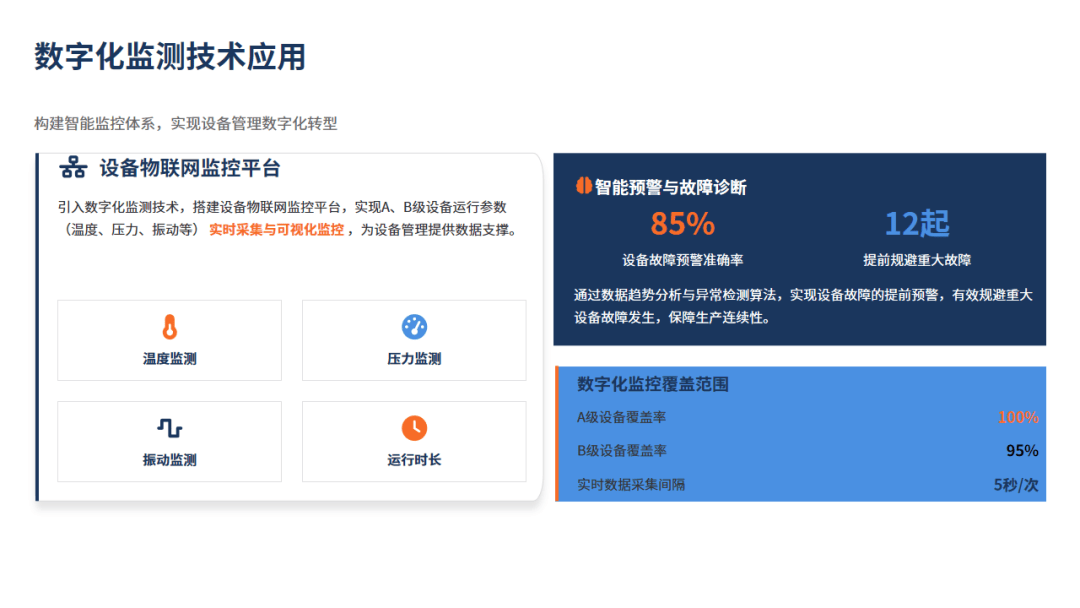Click the 设备物联网监控平台 heading
Screen dimensions: 1080x608
190,168
